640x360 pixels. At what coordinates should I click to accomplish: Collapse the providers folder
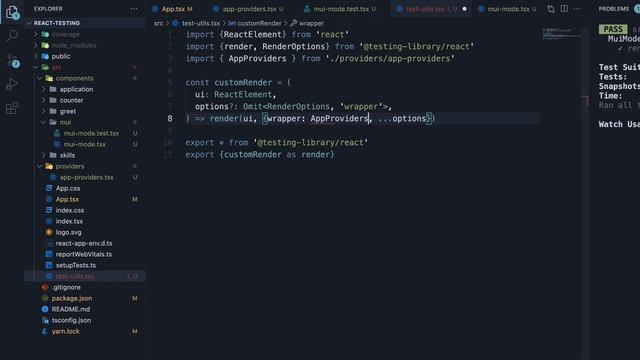coord(70,167)
